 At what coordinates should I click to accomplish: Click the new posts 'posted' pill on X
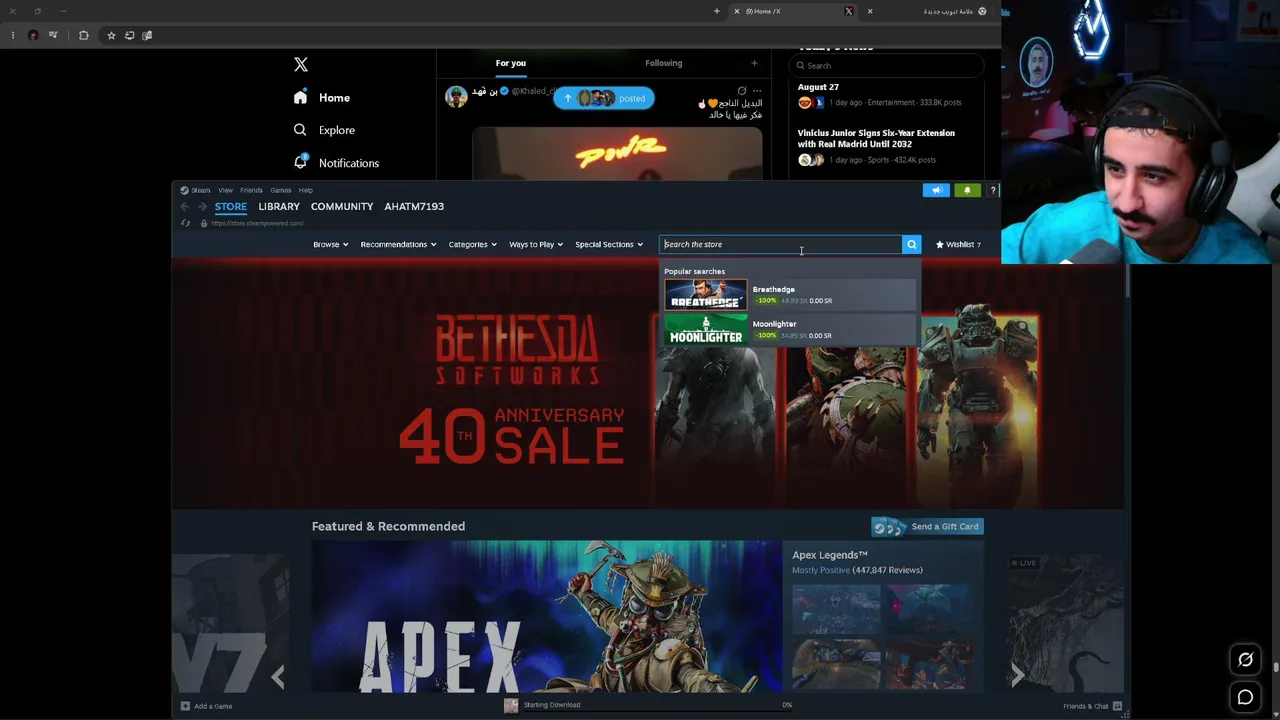604,98
